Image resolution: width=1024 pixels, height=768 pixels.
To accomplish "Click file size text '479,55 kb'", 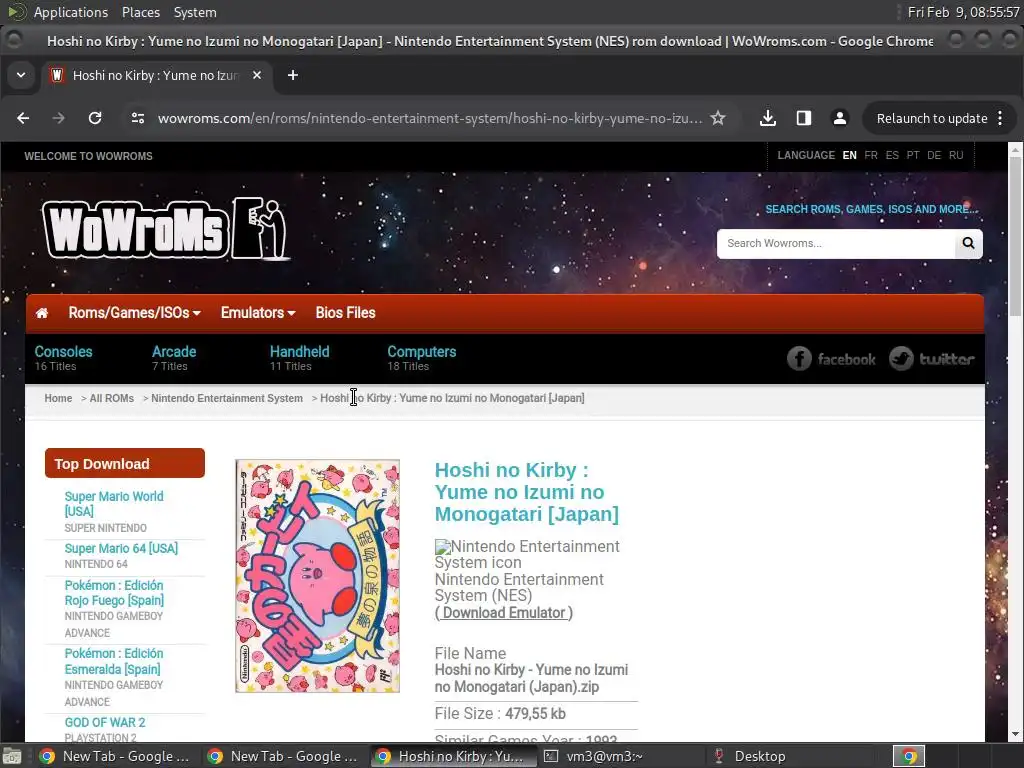I will (535, 714).
